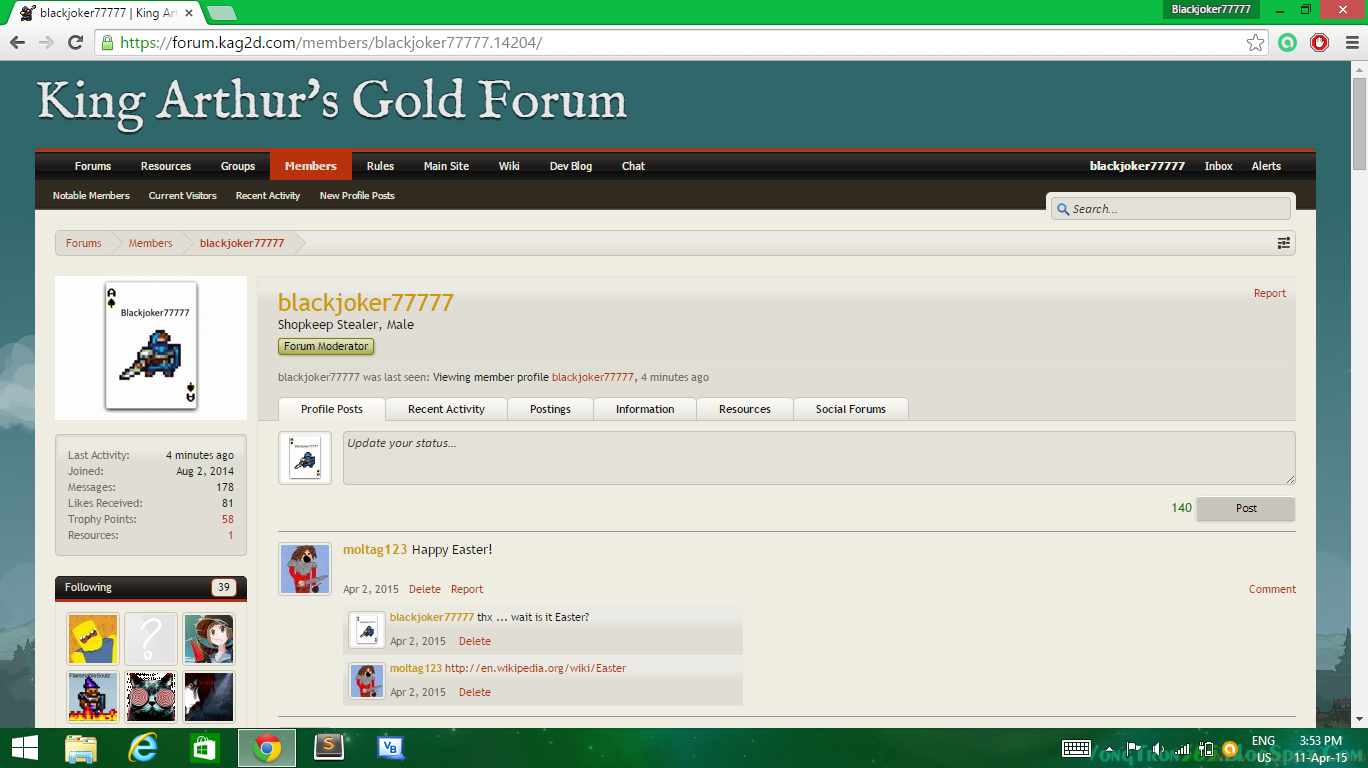This screenshot has width=1368, height=768.
Task: Open the yellow blocky avatar in Following
Action: 94,639
